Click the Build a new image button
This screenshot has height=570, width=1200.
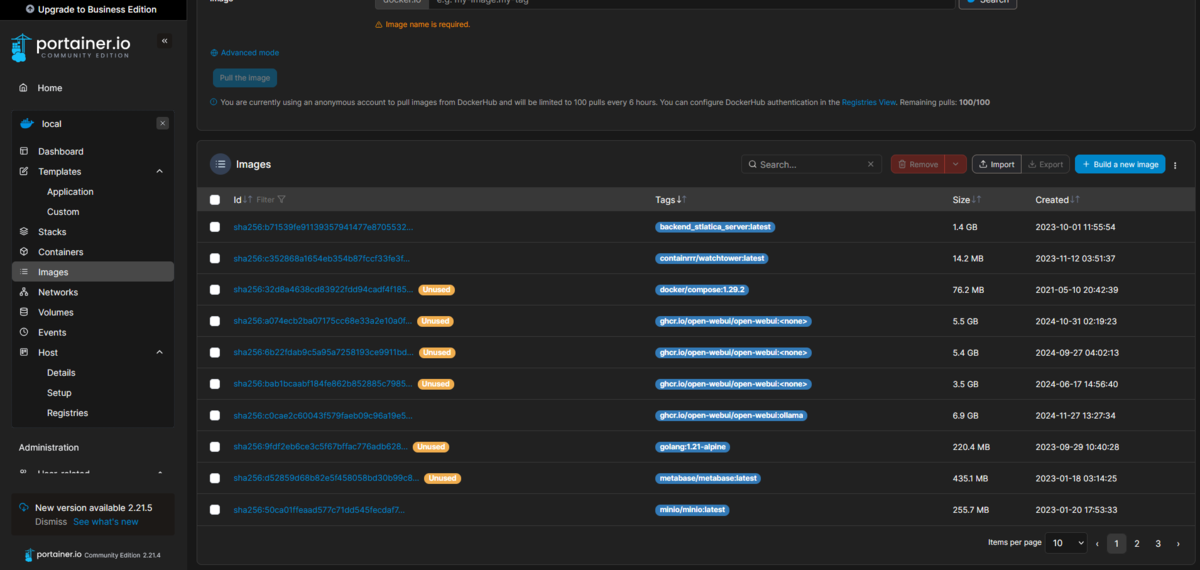(x=1120, y=164)
